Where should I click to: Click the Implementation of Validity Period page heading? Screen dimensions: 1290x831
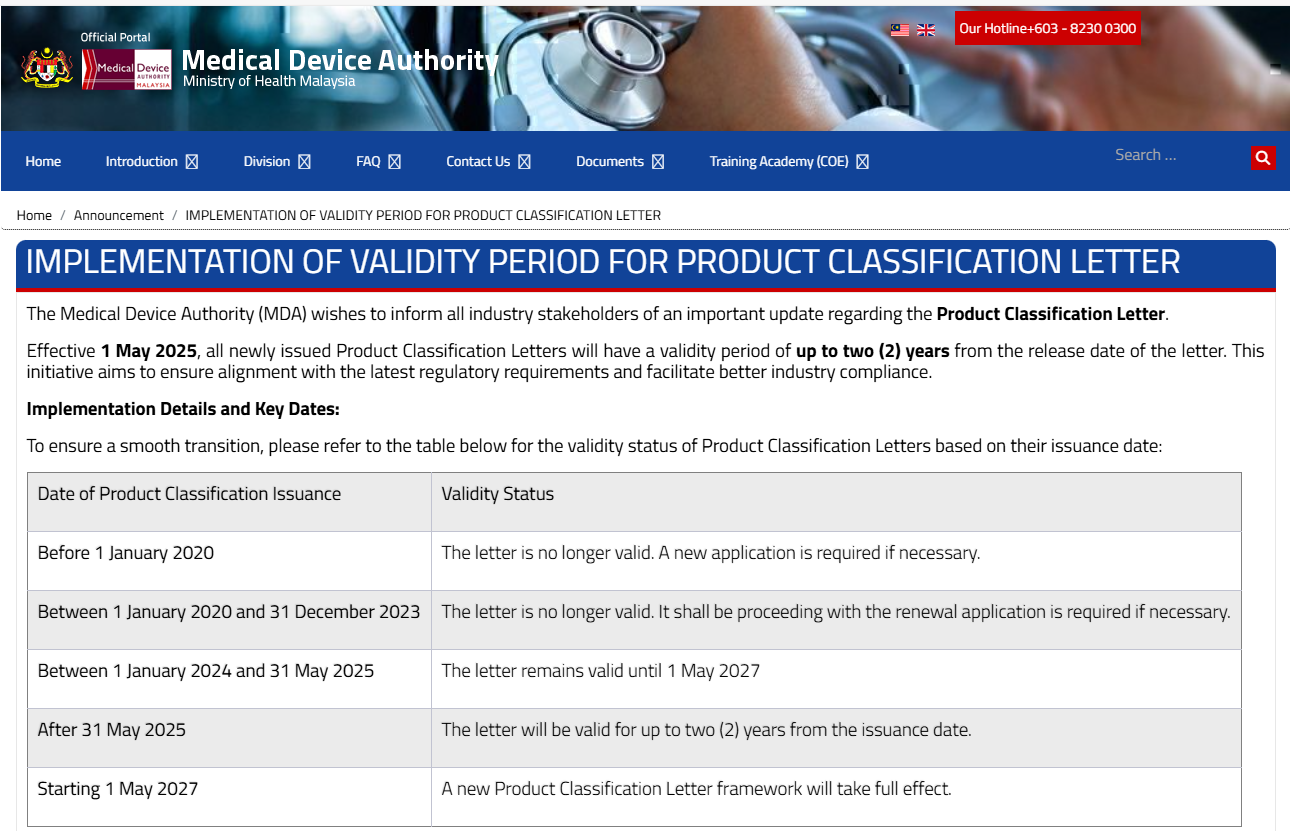(602, 262)
